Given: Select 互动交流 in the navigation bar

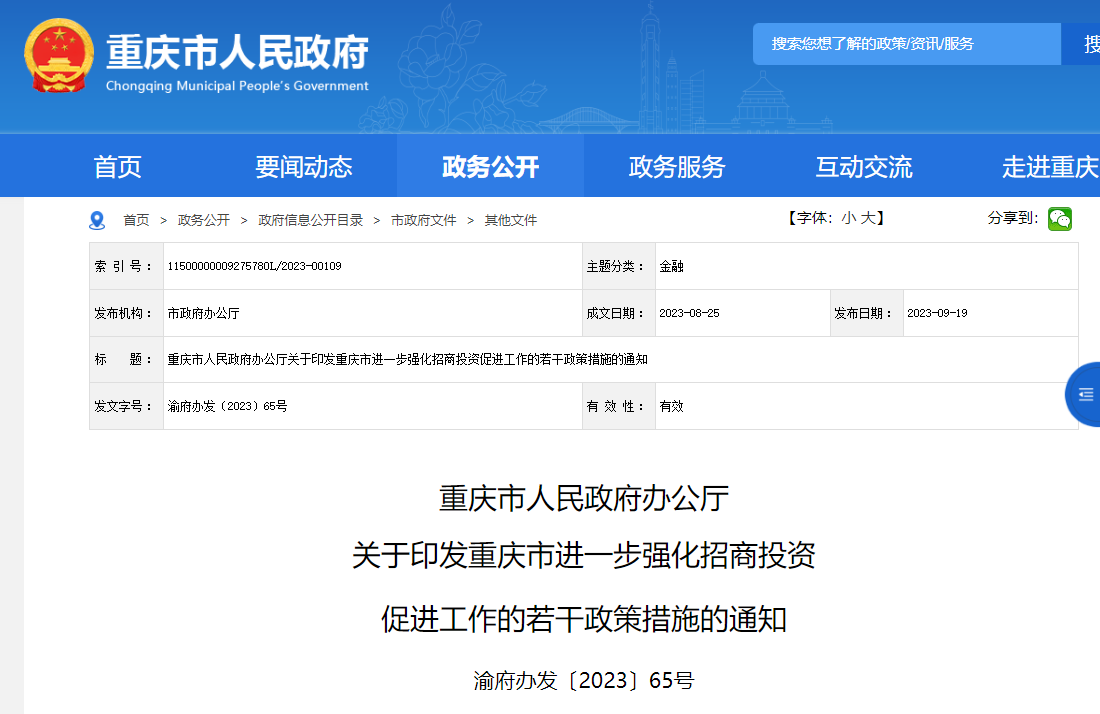Looking at the screenshot, I should [x=864, y=168].
